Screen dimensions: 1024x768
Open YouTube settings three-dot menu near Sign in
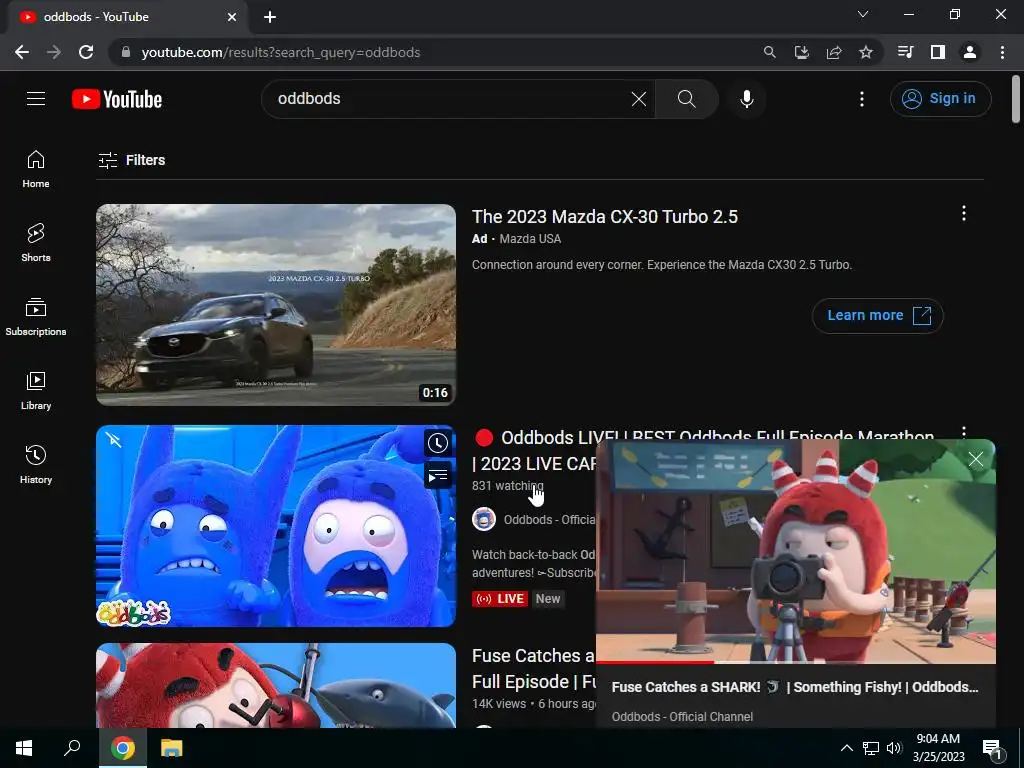862,99
